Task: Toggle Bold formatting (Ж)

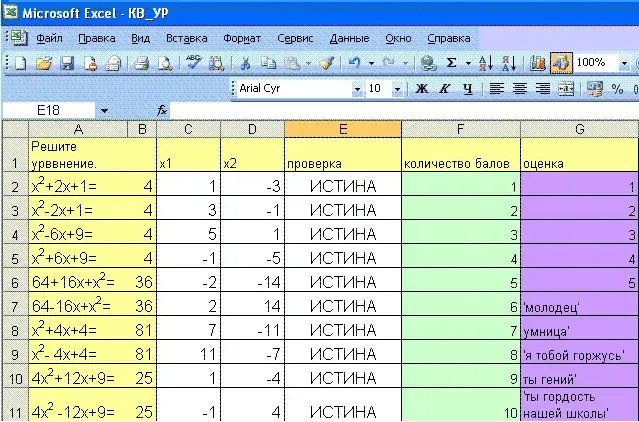Action: pyautogui.click(x=421, y=89)
